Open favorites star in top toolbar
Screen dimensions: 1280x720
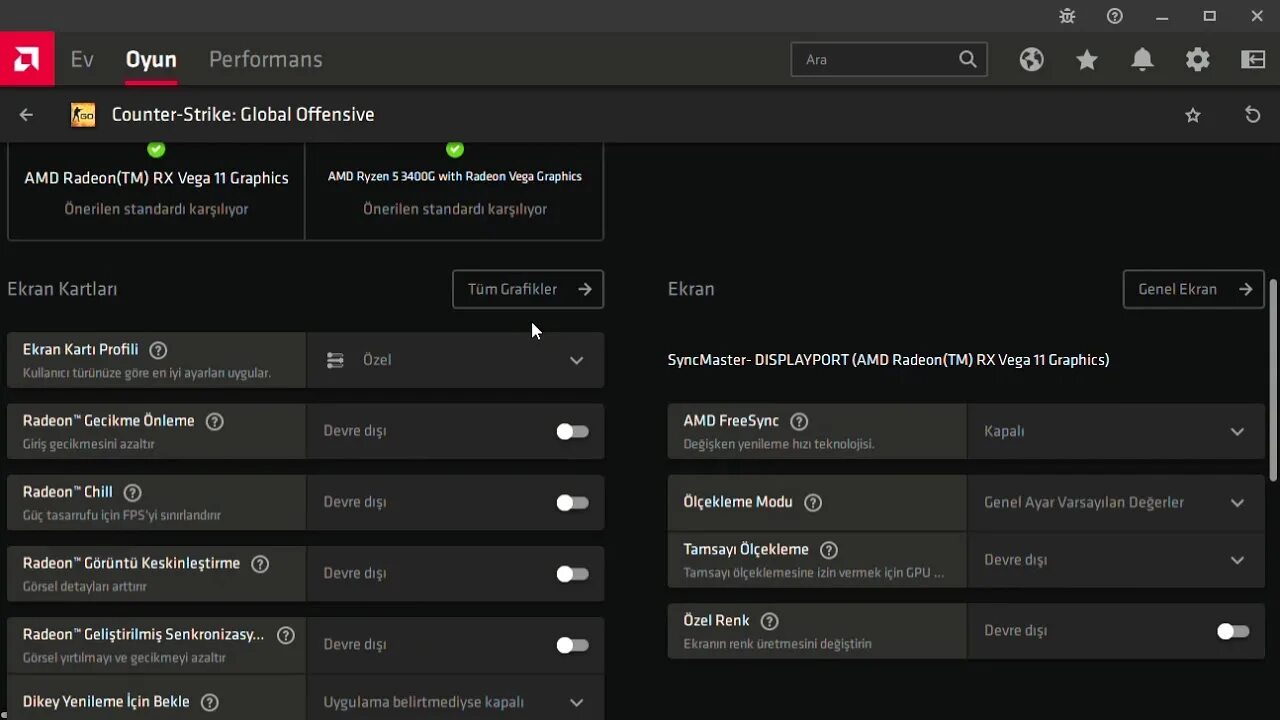point(1087,60)
